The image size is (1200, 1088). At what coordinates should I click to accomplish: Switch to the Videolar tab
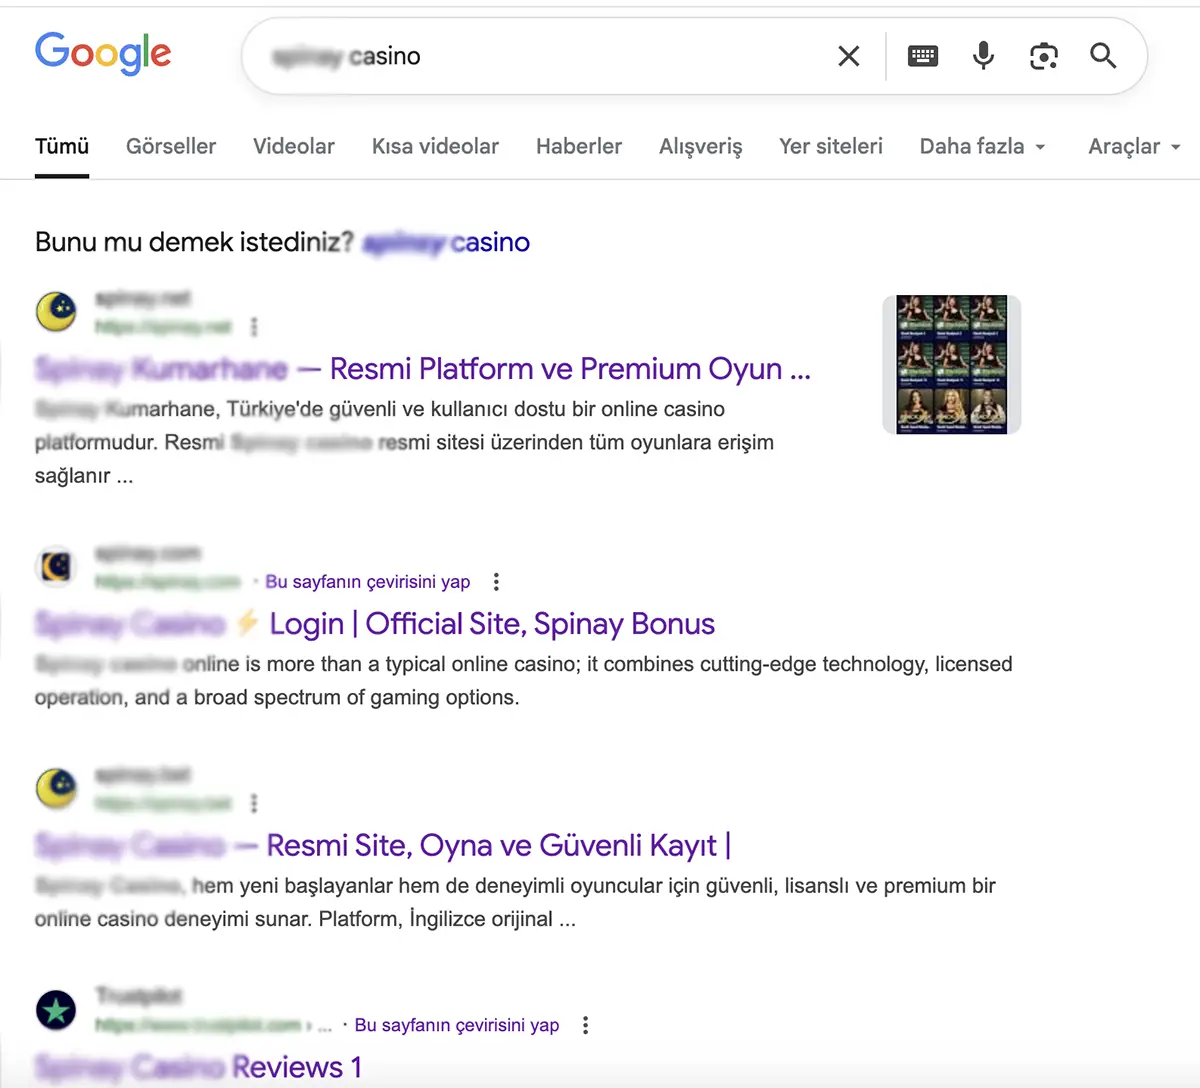click(x=294, y=146)
